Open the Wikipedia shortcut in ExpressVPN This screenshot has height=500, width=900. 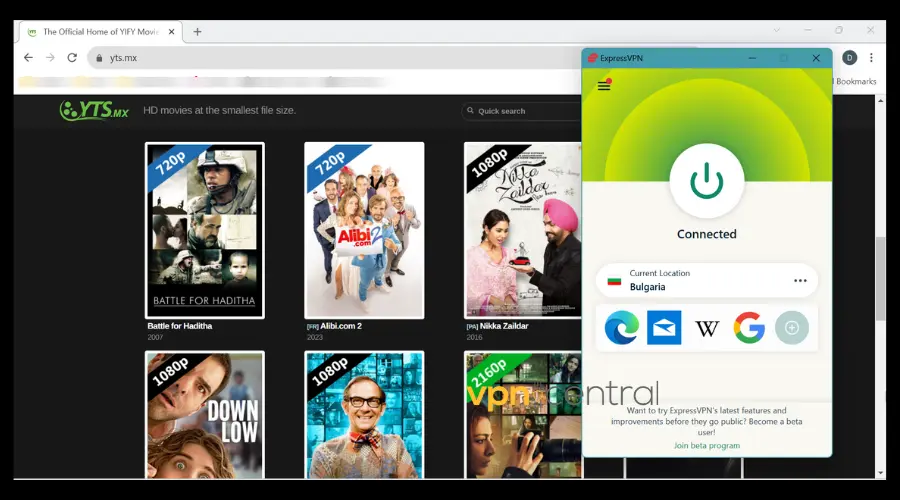(x=707, y=328)
